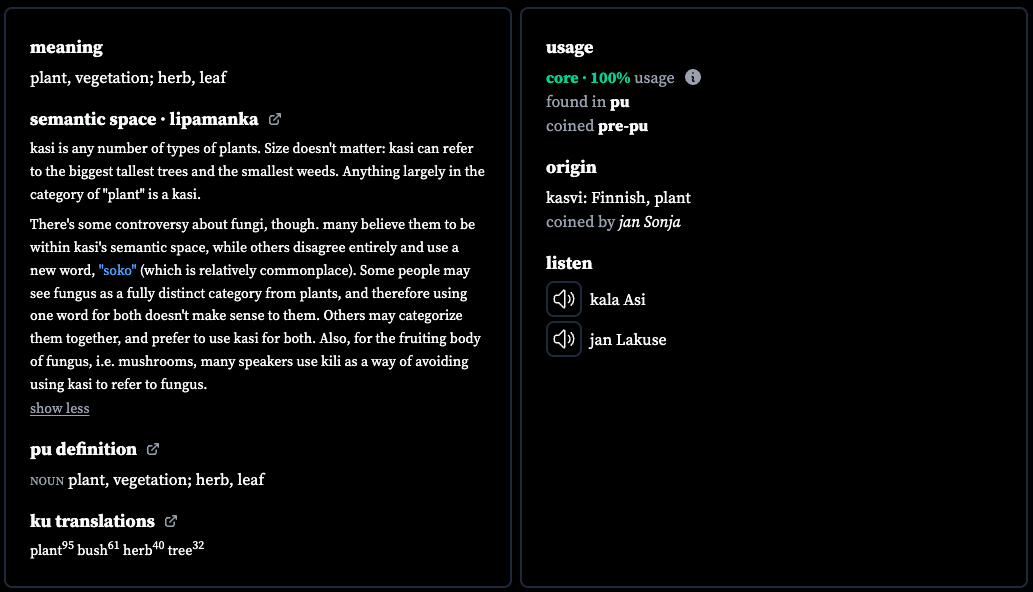Click the semantic space · lipamanka heading
Screen dimensions: 1033x592
click(x=144, y=119)
